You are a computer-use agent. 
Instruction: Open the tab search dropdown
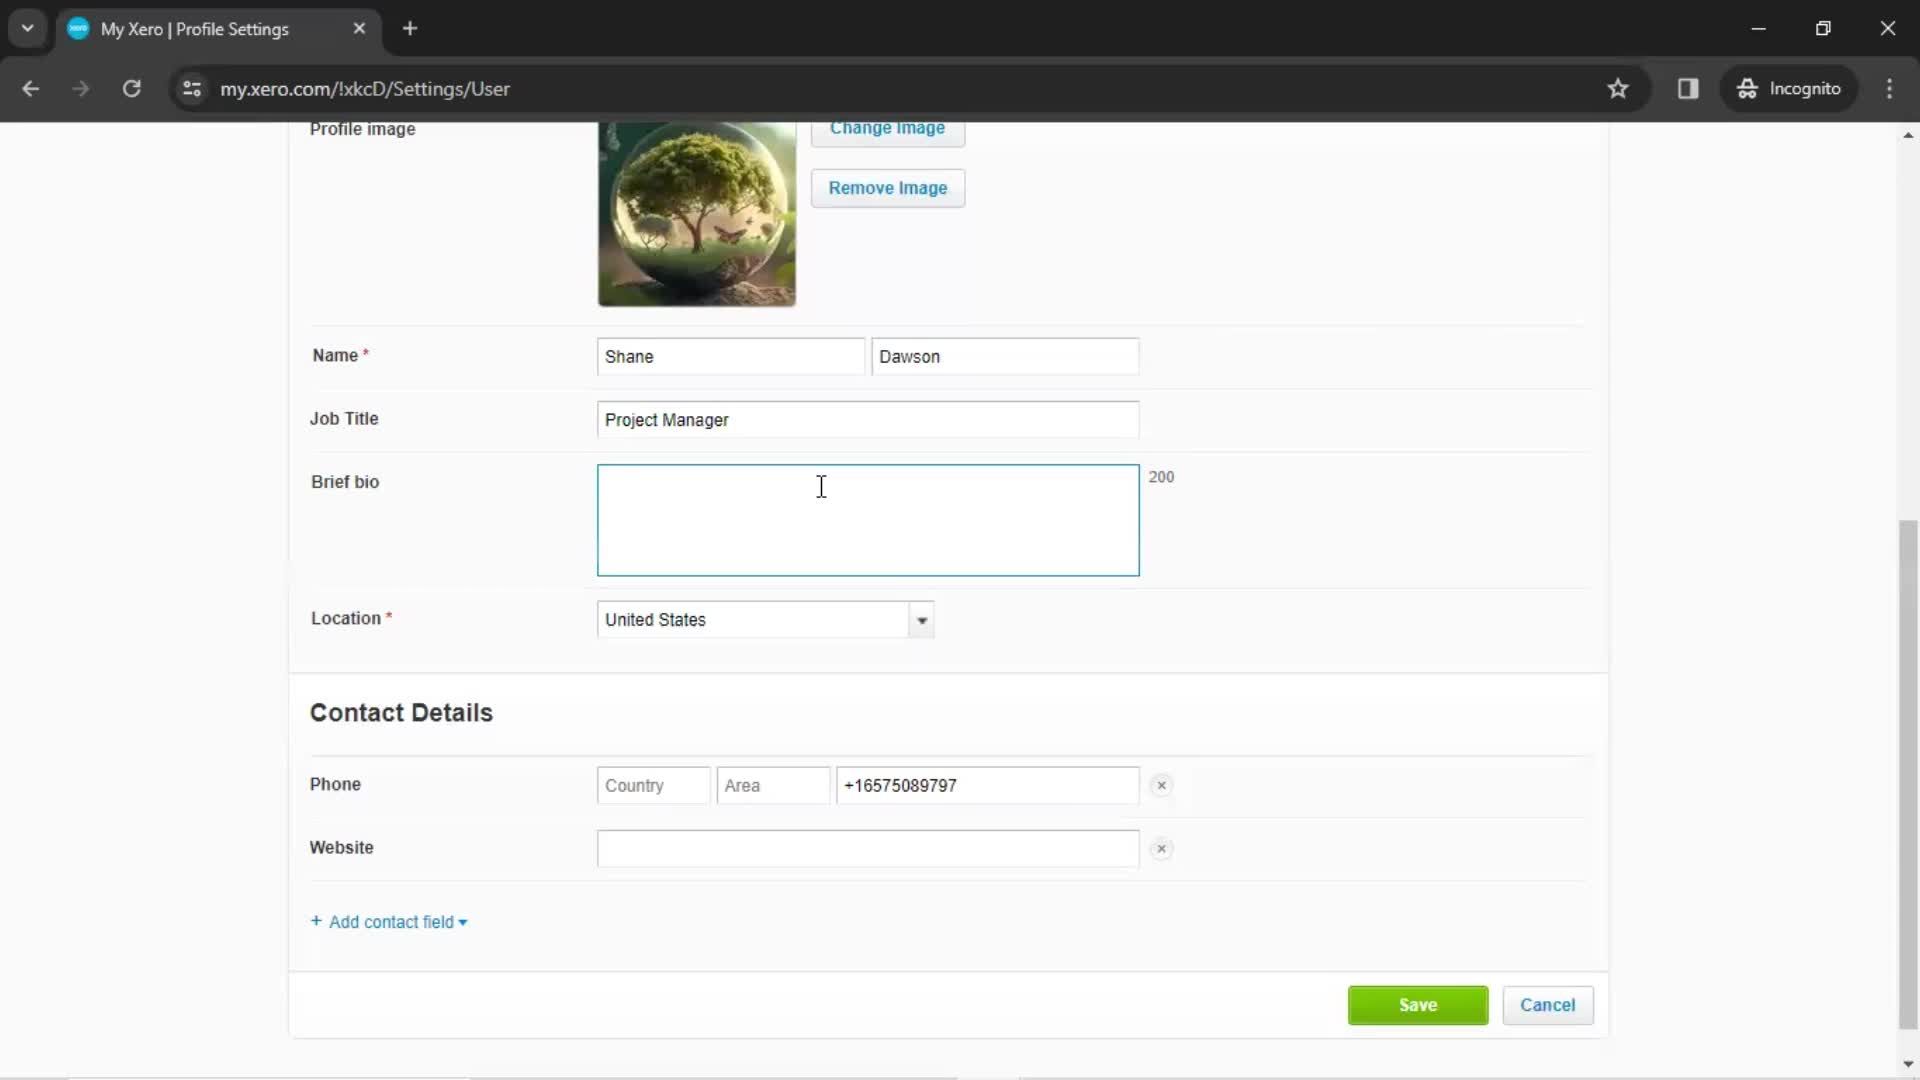(x=27, y=28)
